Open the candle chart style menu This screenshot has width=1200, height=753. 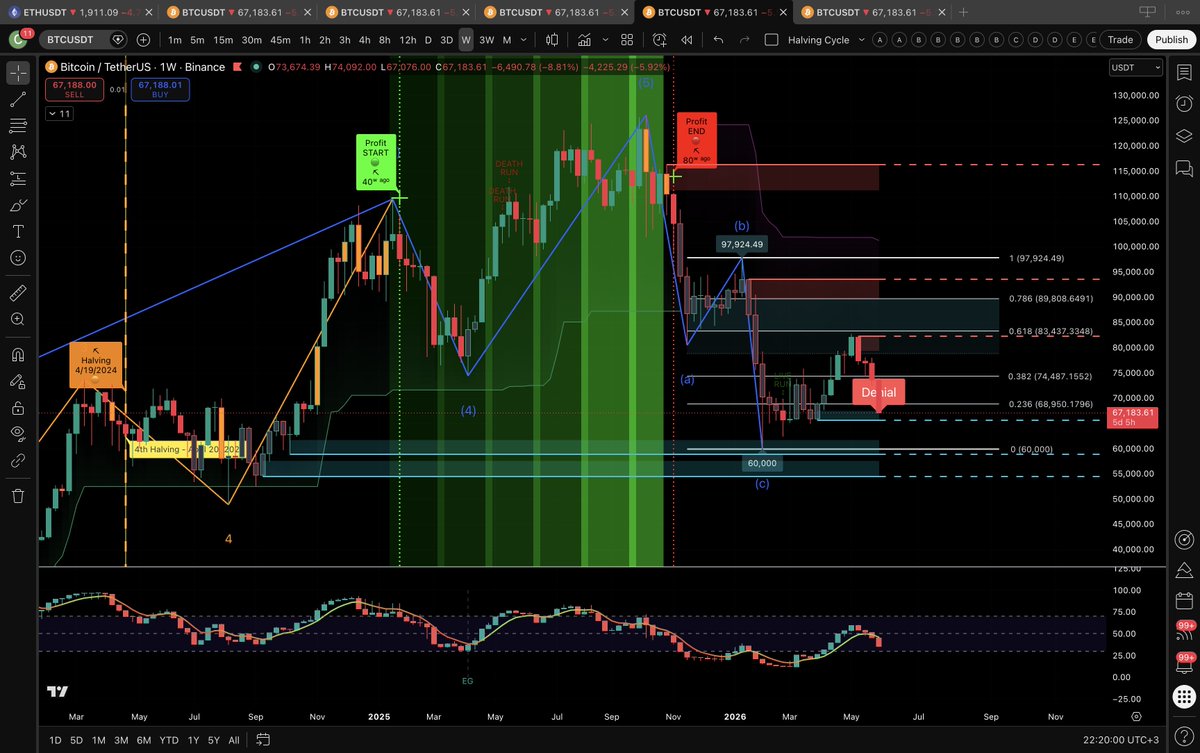coord(554,40)
